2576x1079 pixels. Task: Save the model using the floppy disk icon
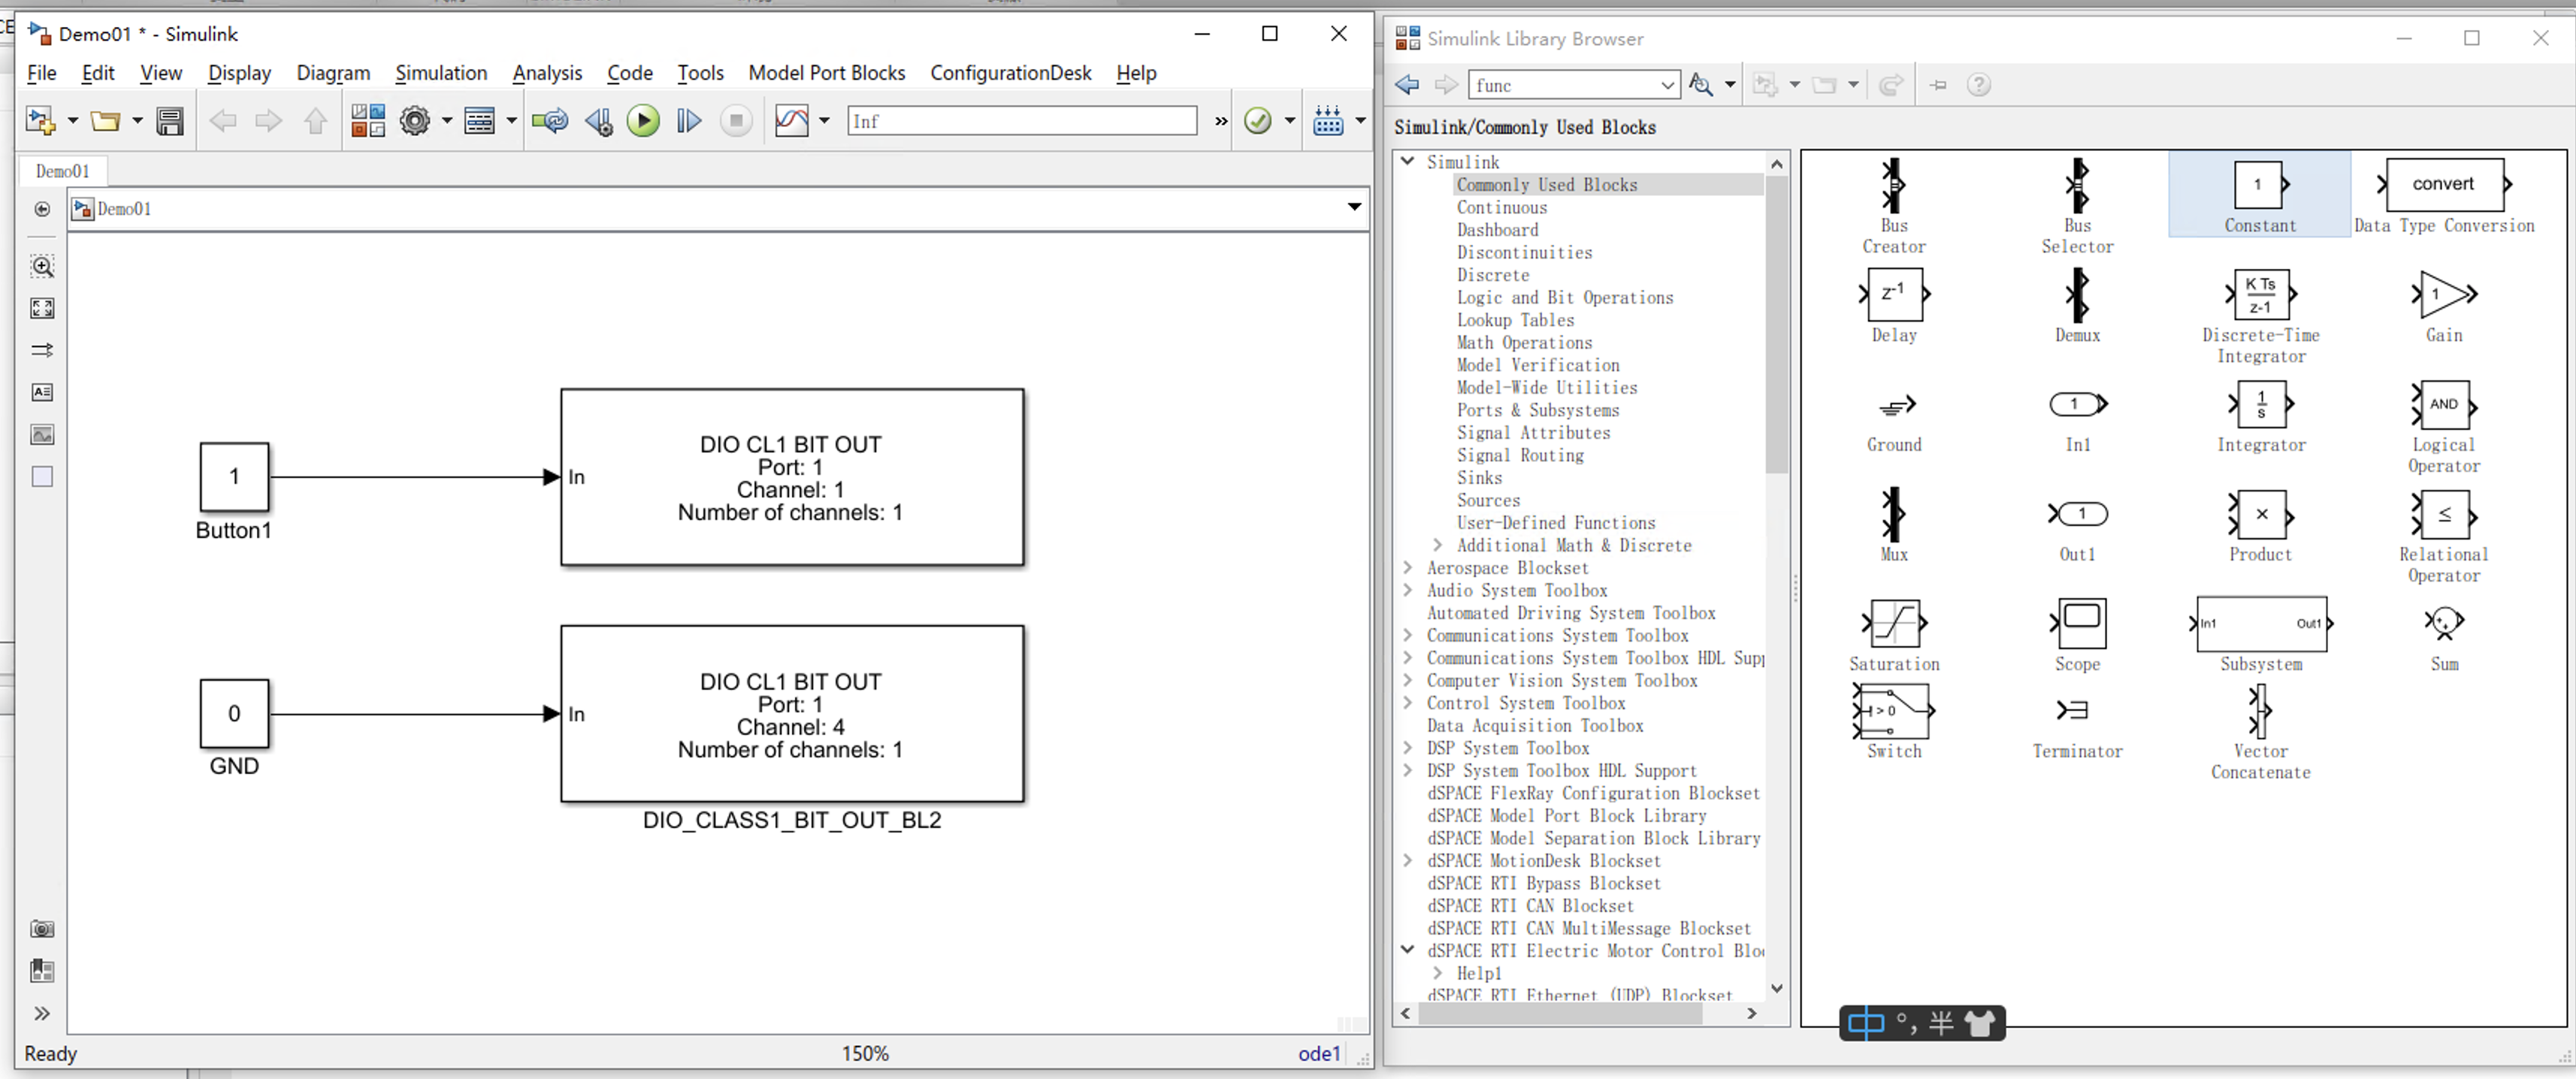coord(170,121)
